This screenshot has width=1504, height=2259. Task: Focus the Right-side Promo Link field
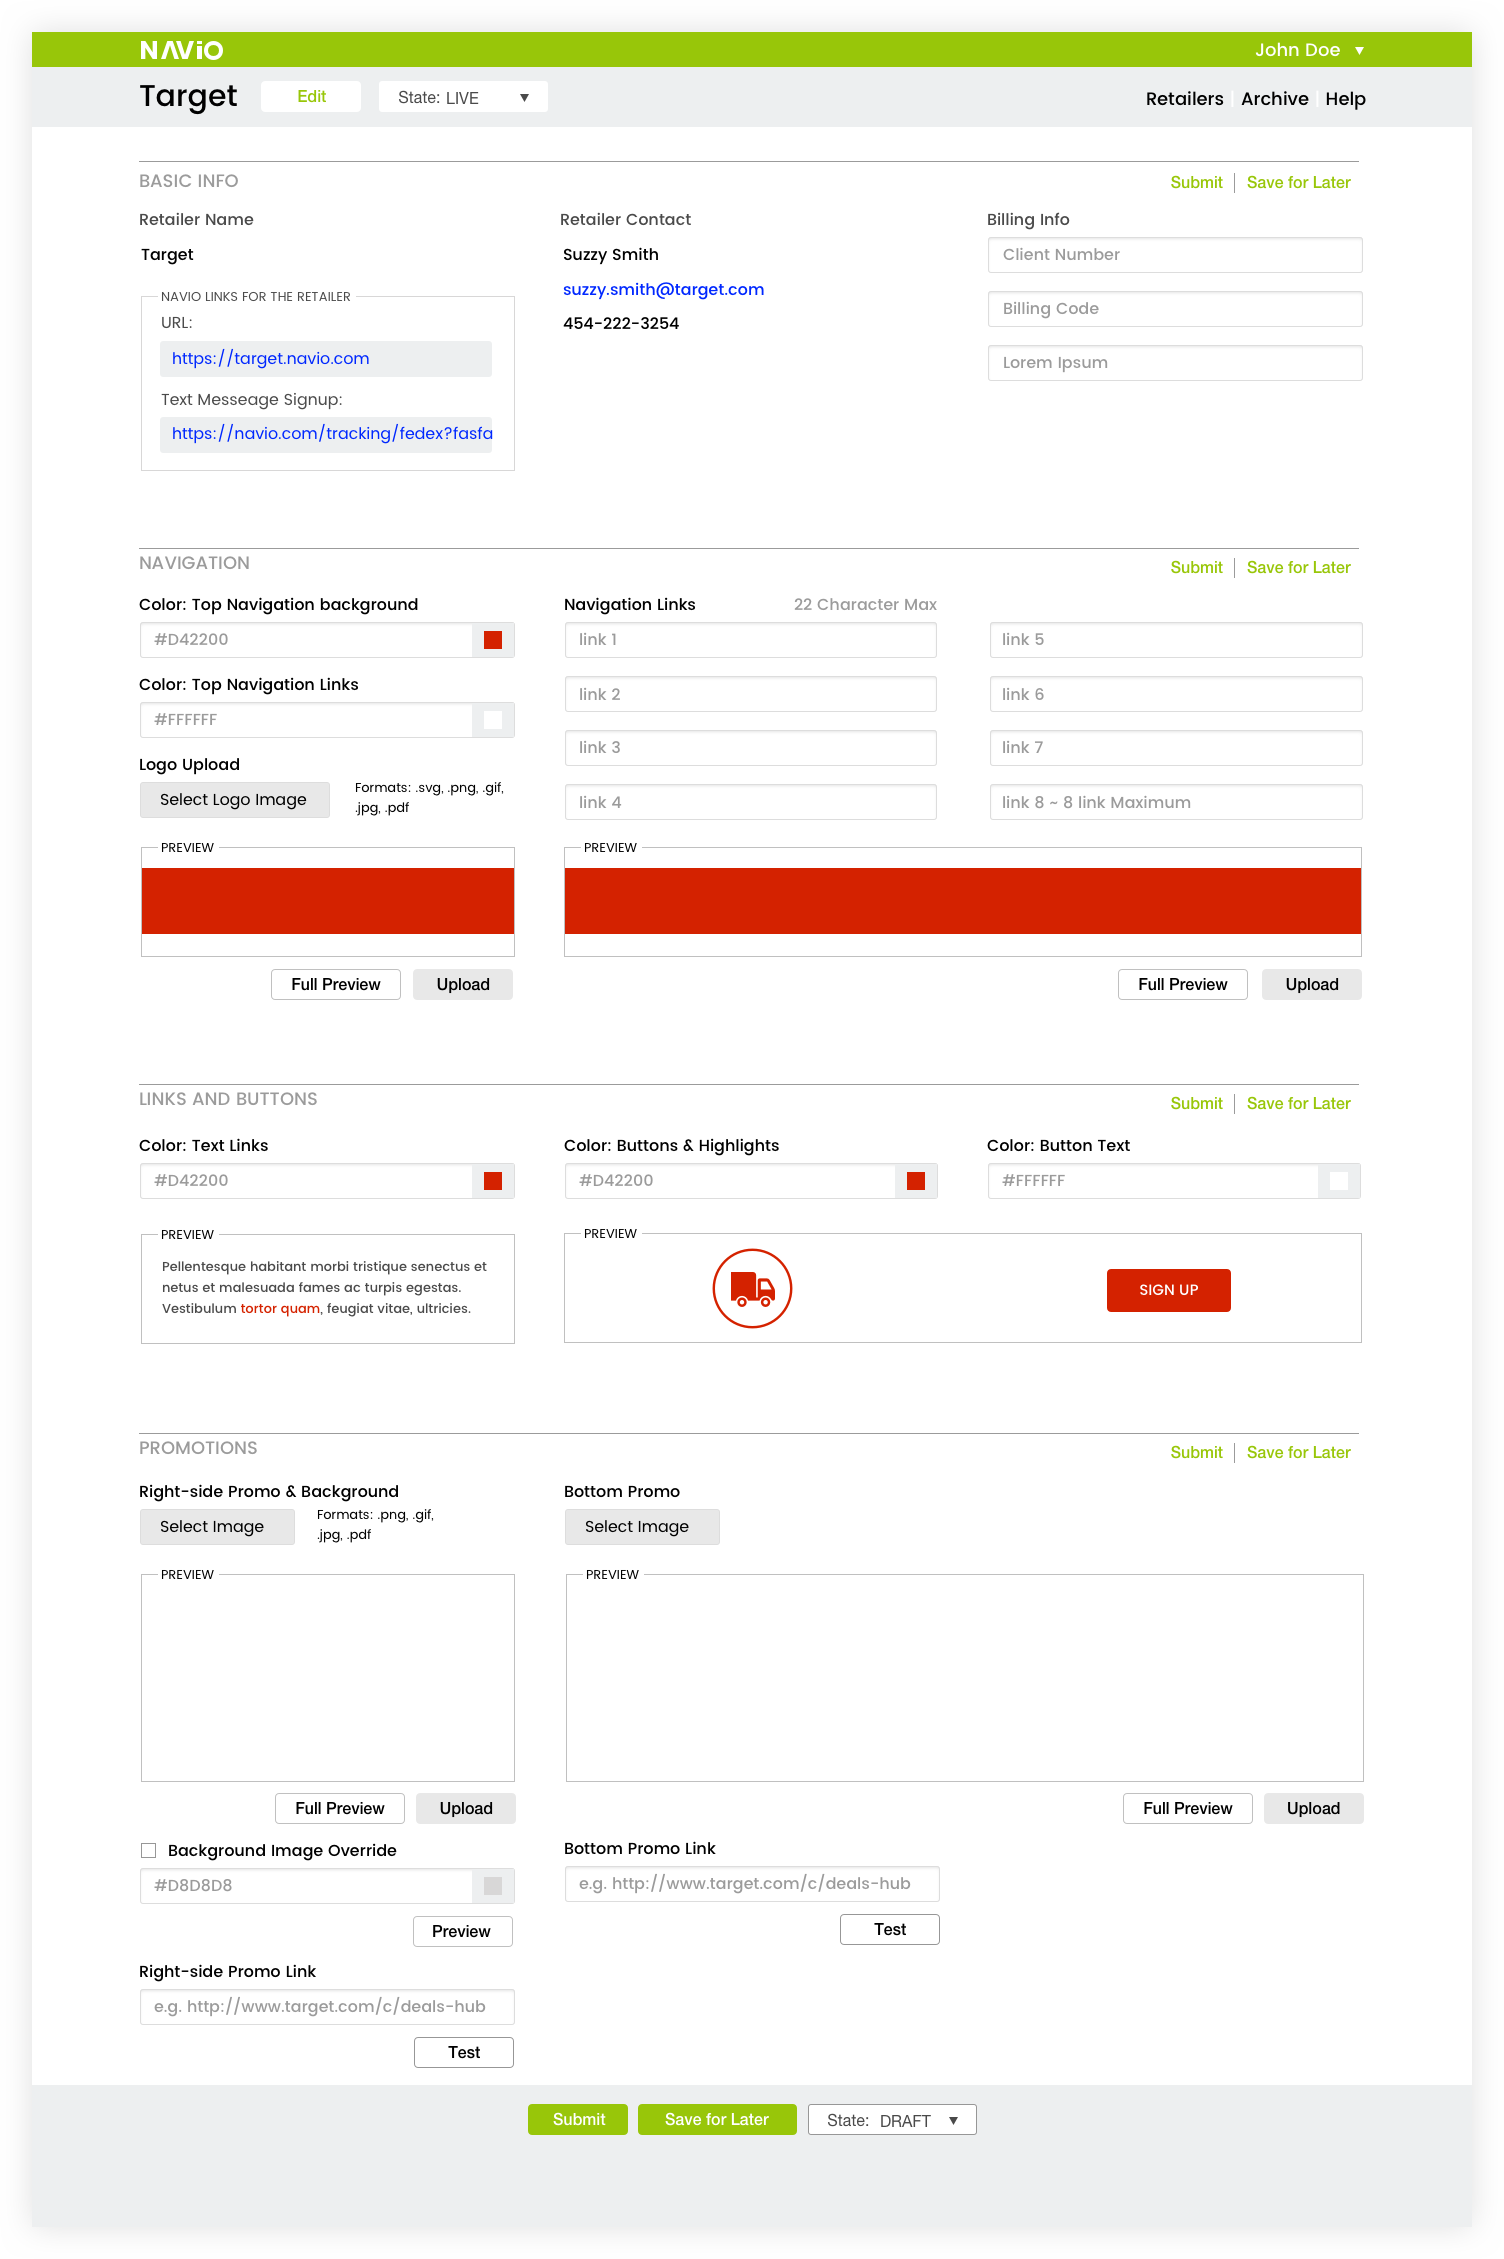(327, 2007)
